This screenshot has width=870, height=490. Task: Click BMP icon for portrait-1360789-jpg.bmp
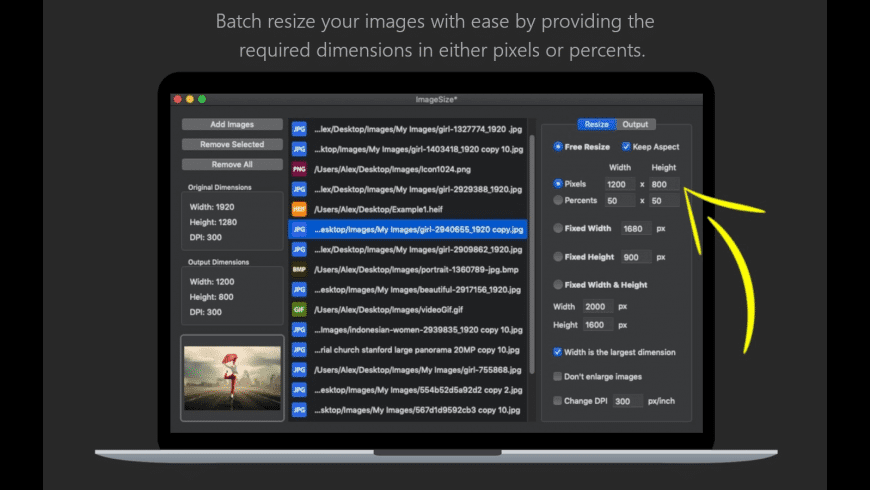pos(299,270)
